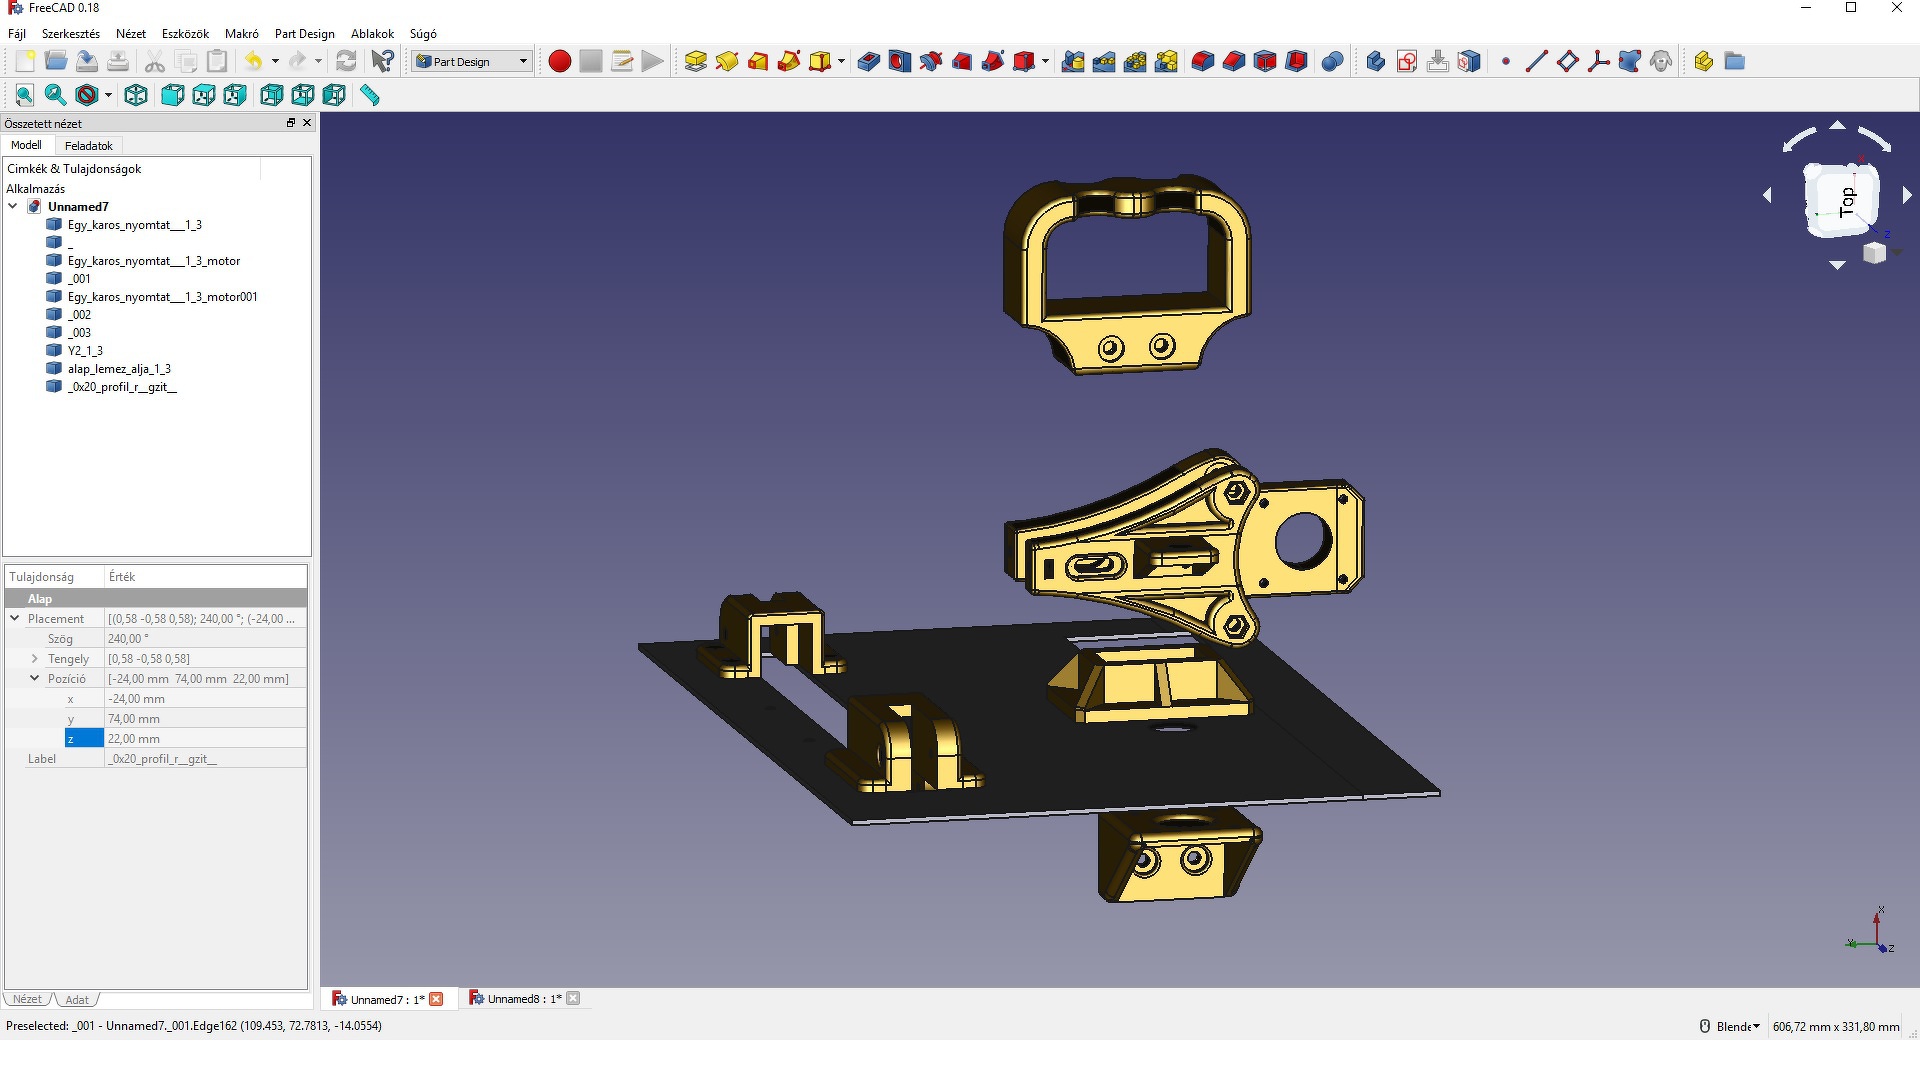Open the Makró menu

(241, 34)
